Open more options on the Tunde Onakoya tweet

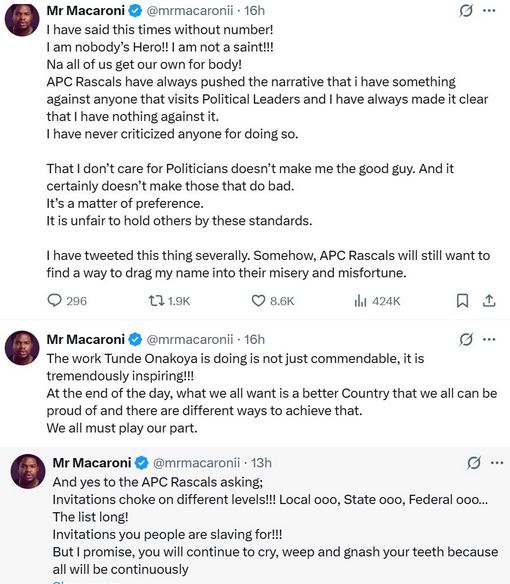pos(489,339)
